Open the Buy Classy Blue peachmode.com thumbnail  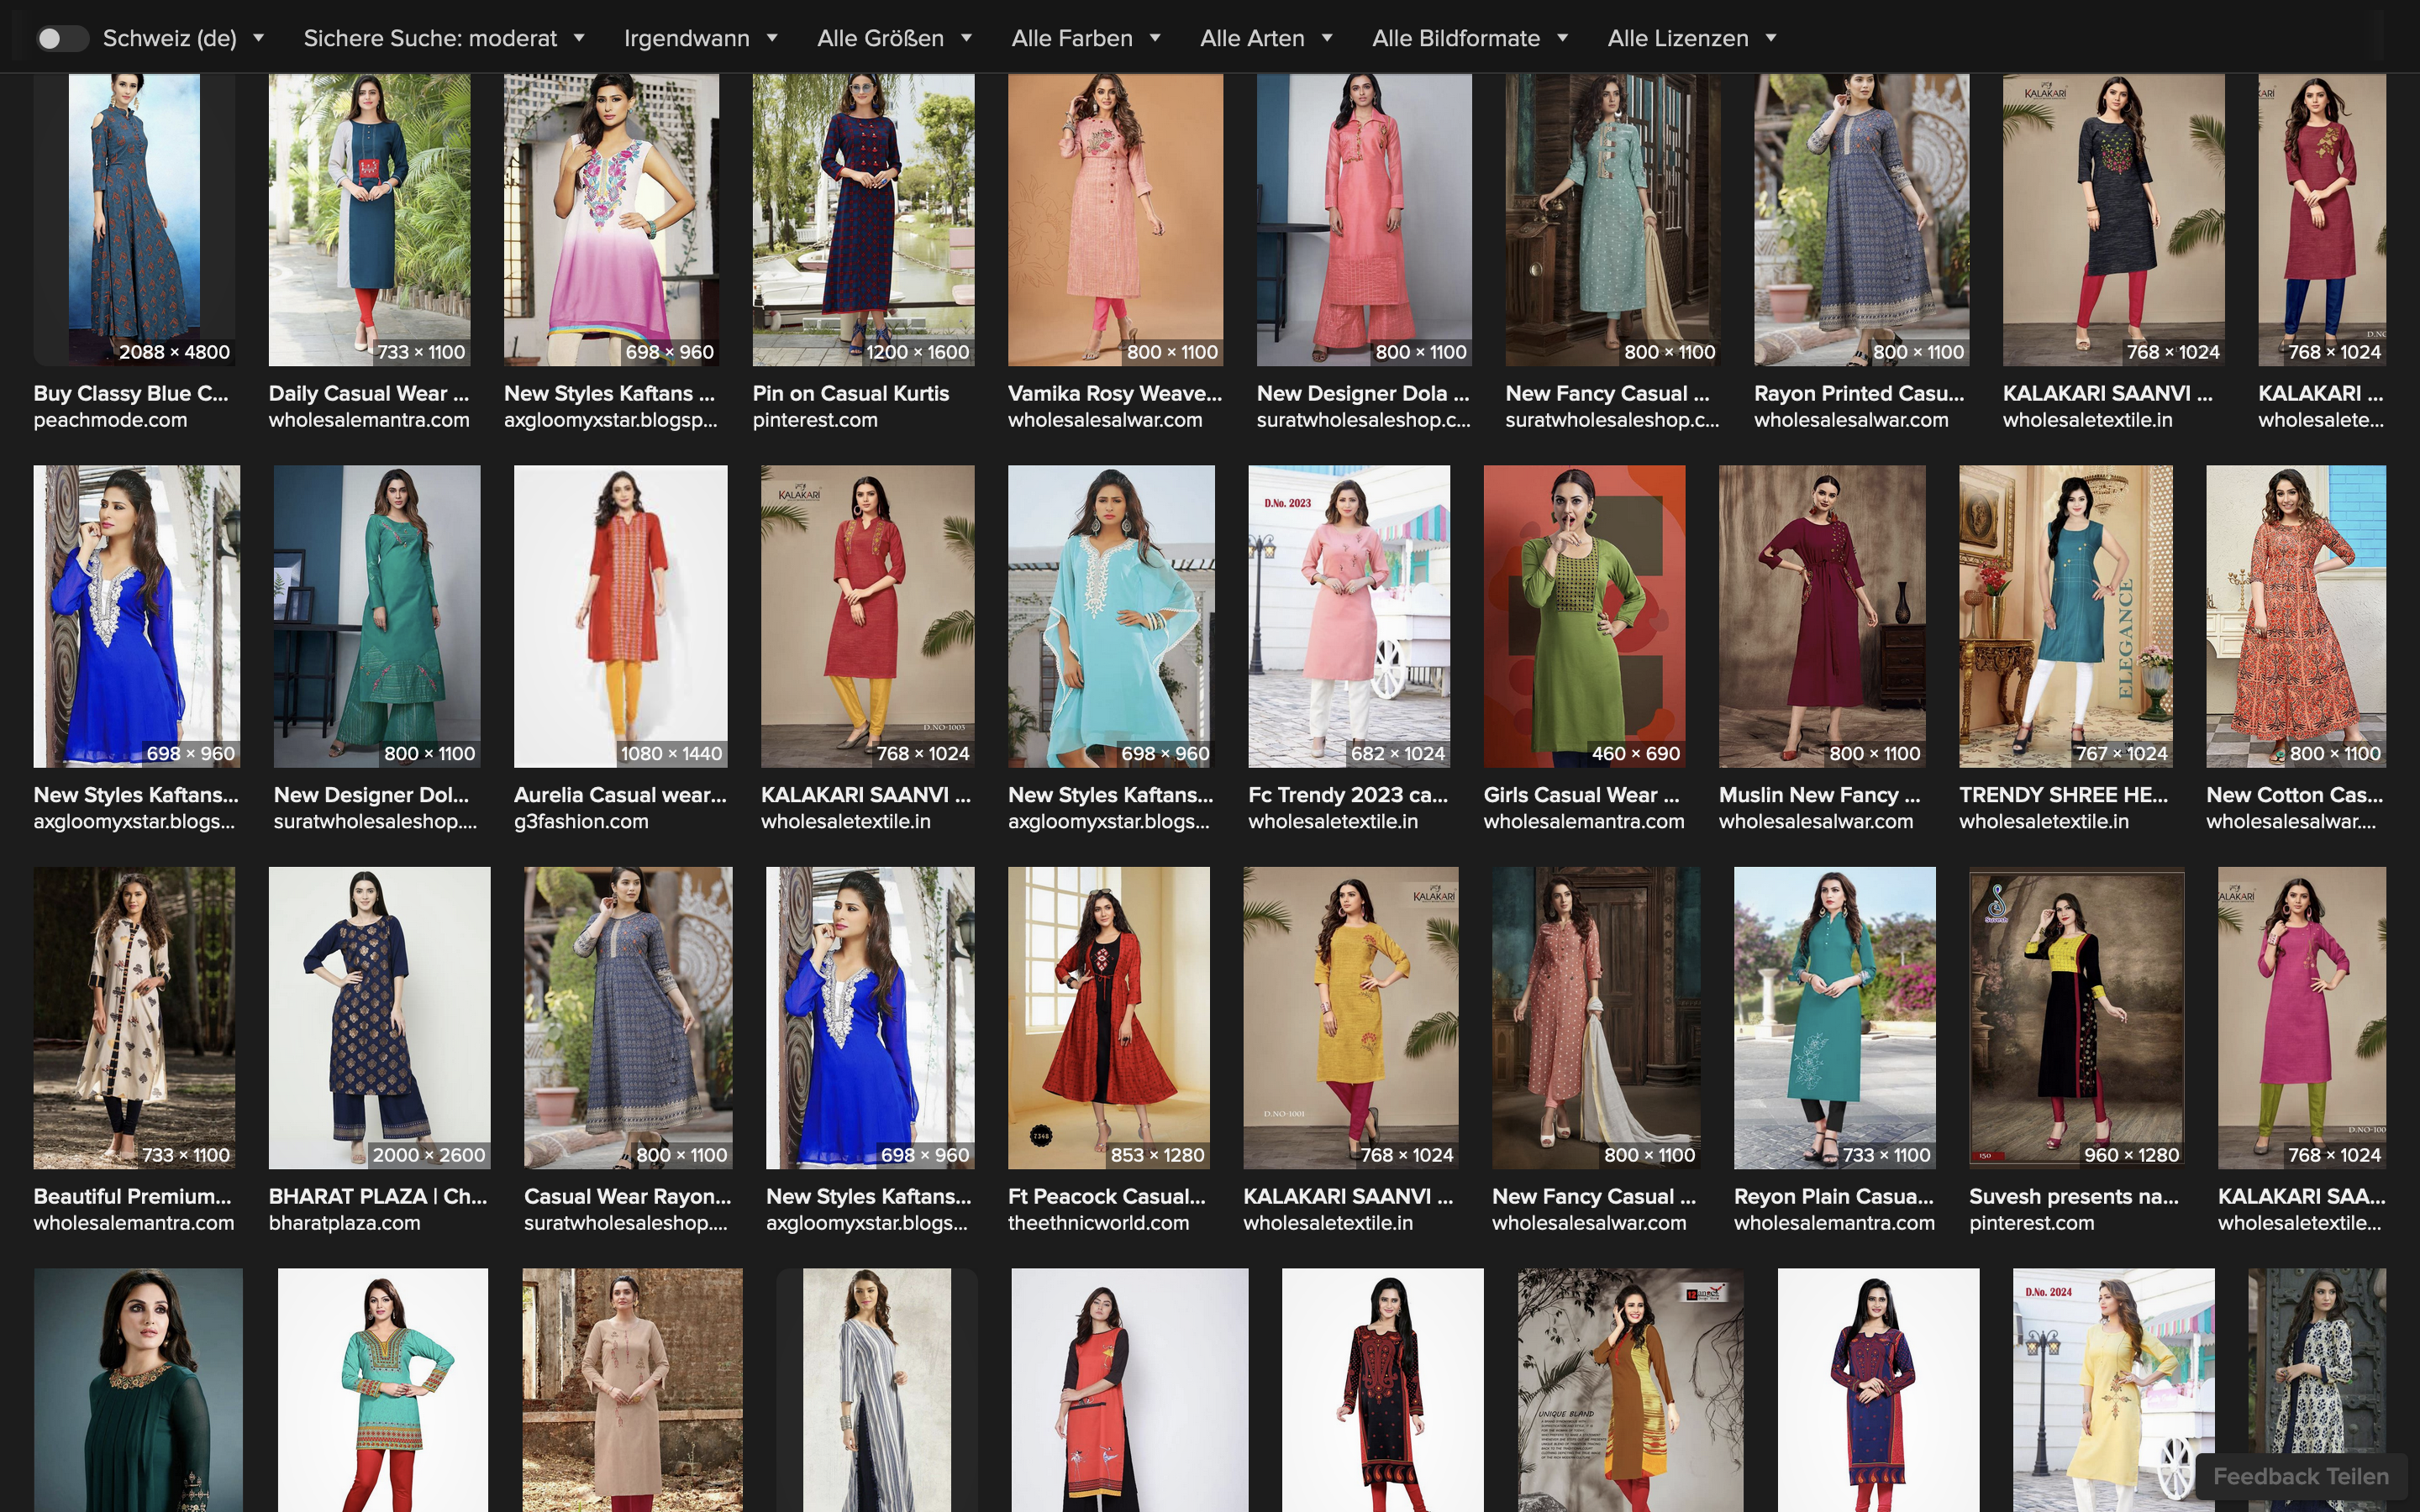[x=134, y=219]
